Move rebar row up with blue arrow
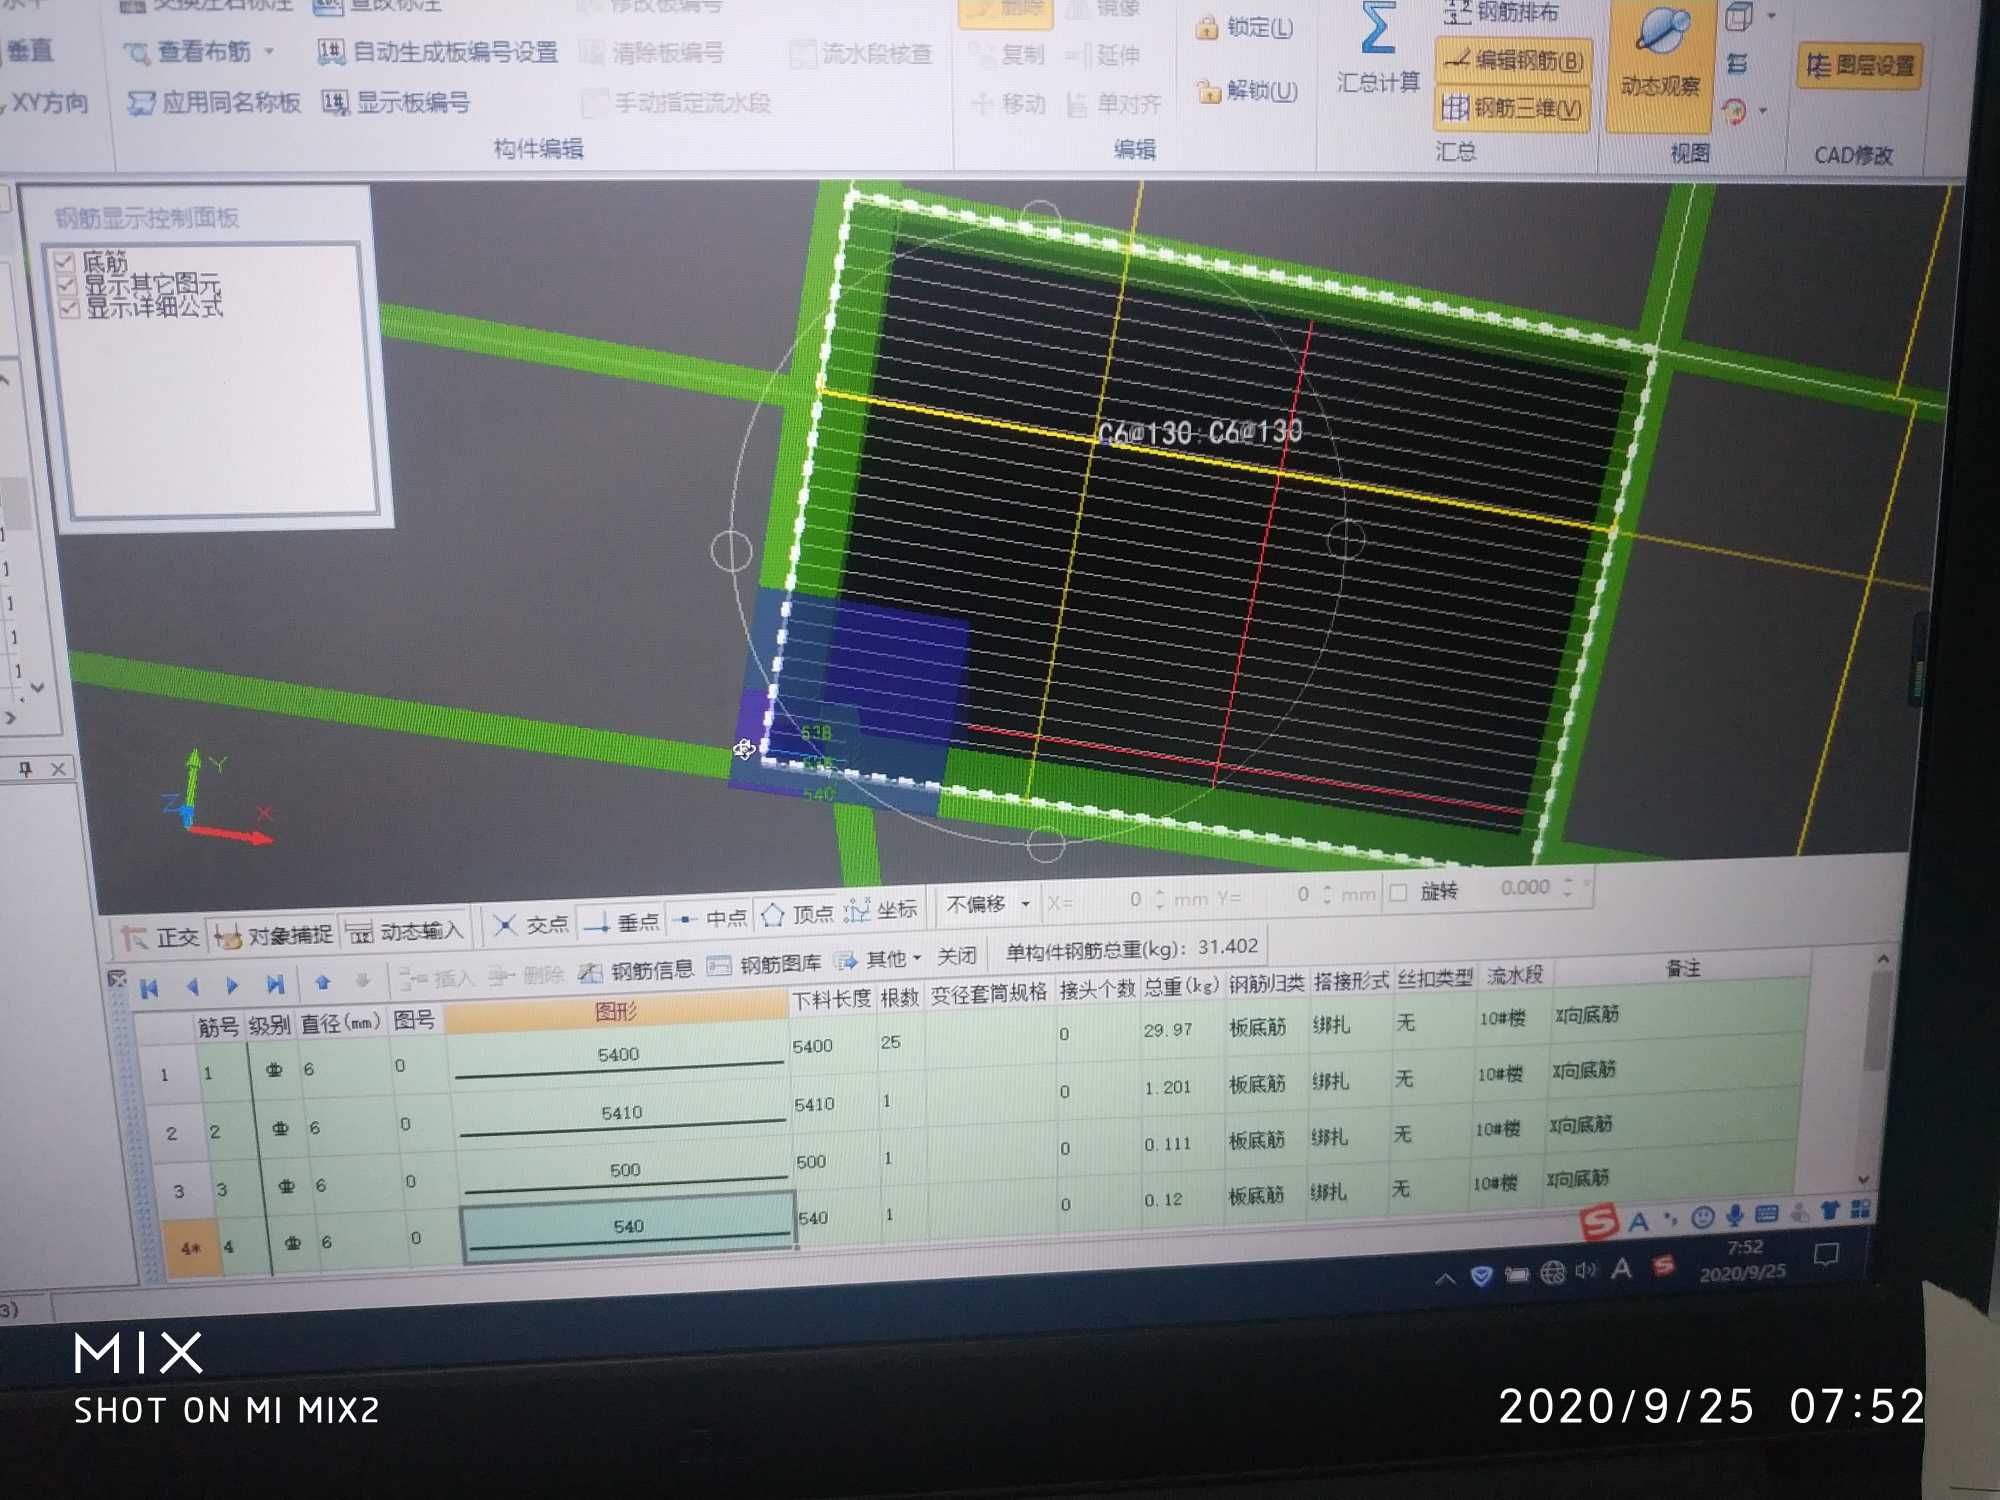The image size is (2000, 1500). pos(322,983)
